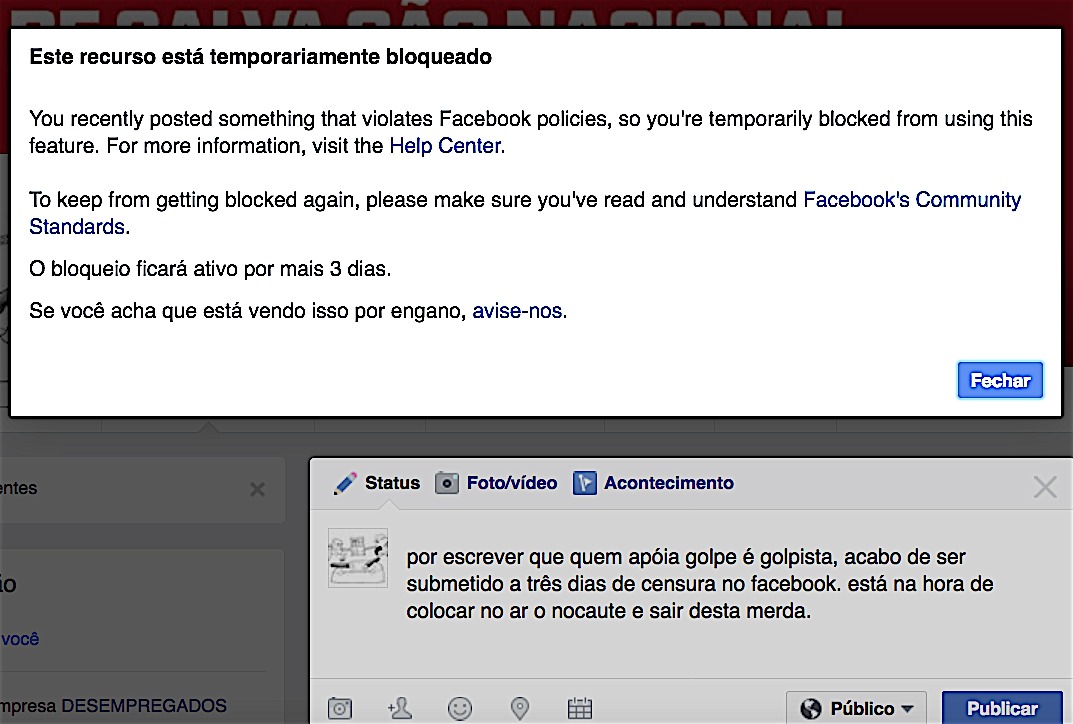Screen dimensions: 1073x724
Task: Click the flag icon beside Acontecimento
Action: (585, 483)
